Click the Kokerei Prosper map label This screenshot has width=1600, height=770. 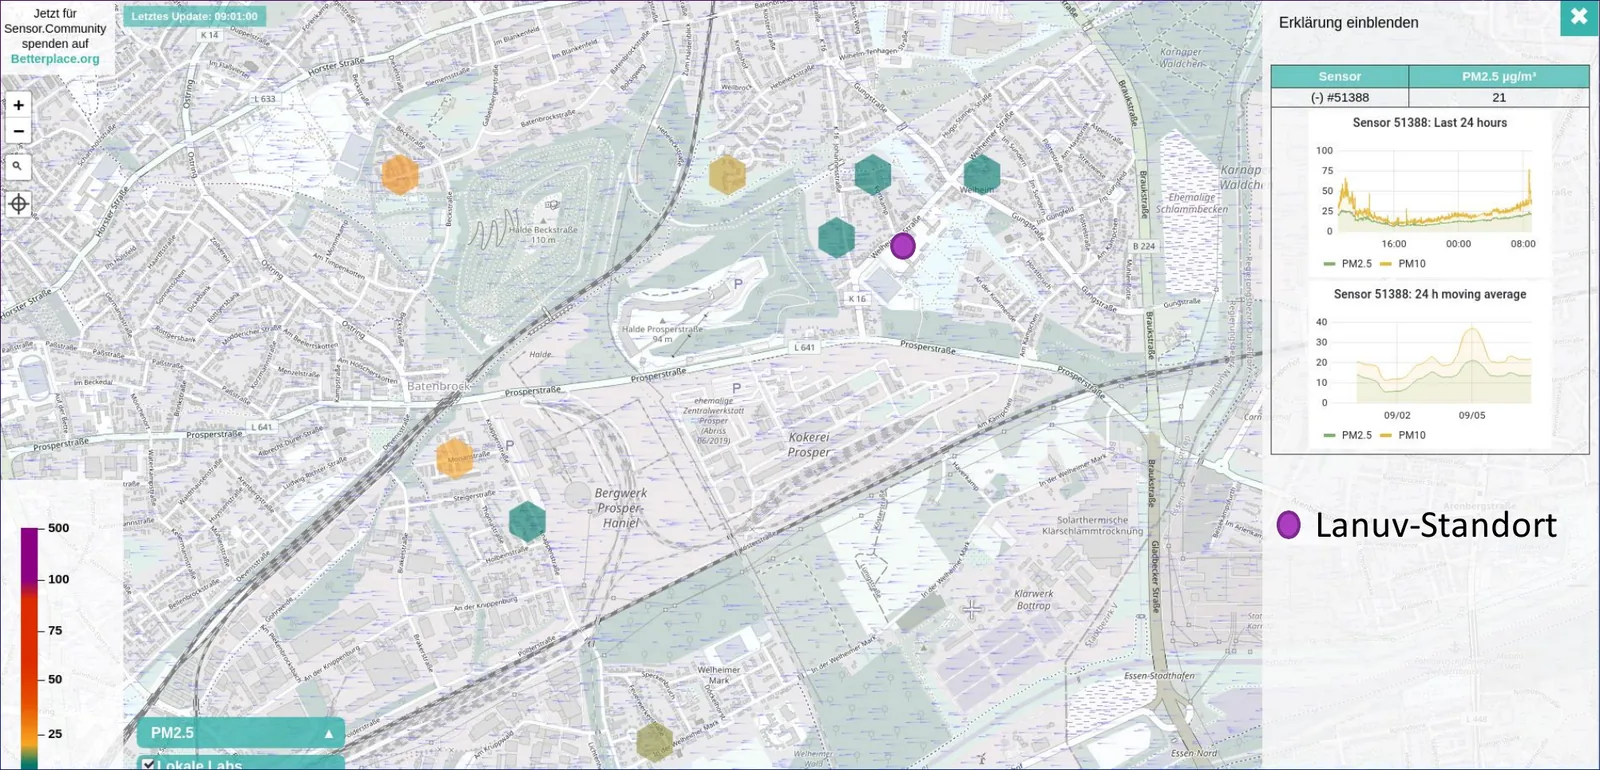click(809, 445)
